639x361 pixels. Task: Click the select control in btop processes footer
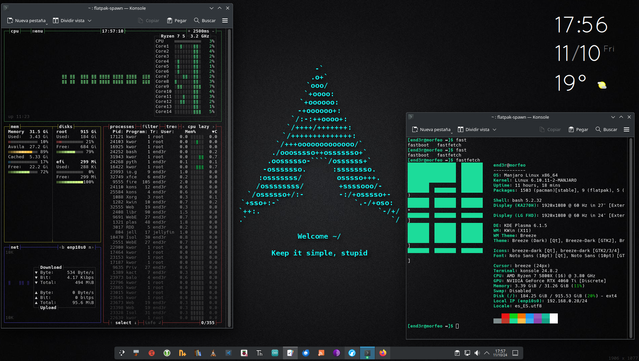tap(123, 322)
